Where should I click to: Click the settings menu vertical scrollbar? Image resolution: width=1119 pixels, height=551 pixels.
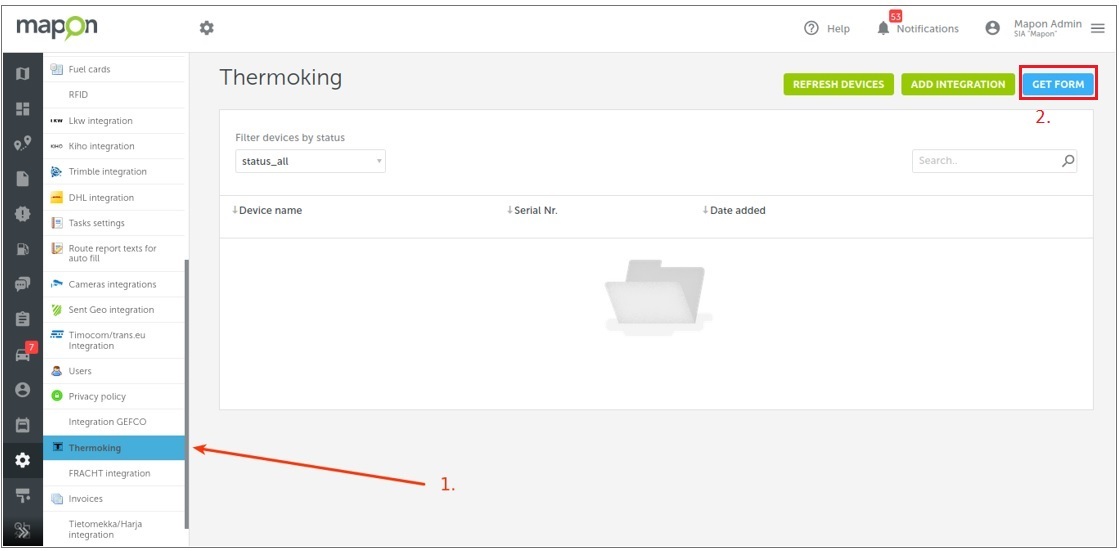[187, 394]
